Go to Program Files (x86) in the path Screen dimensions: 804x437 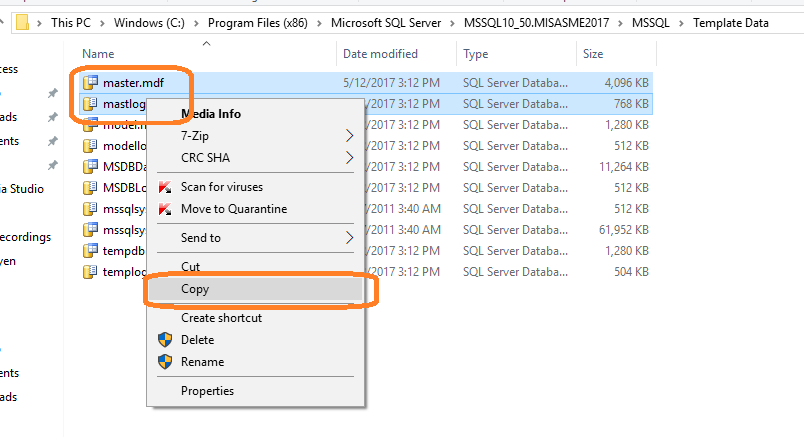point(258,23)
